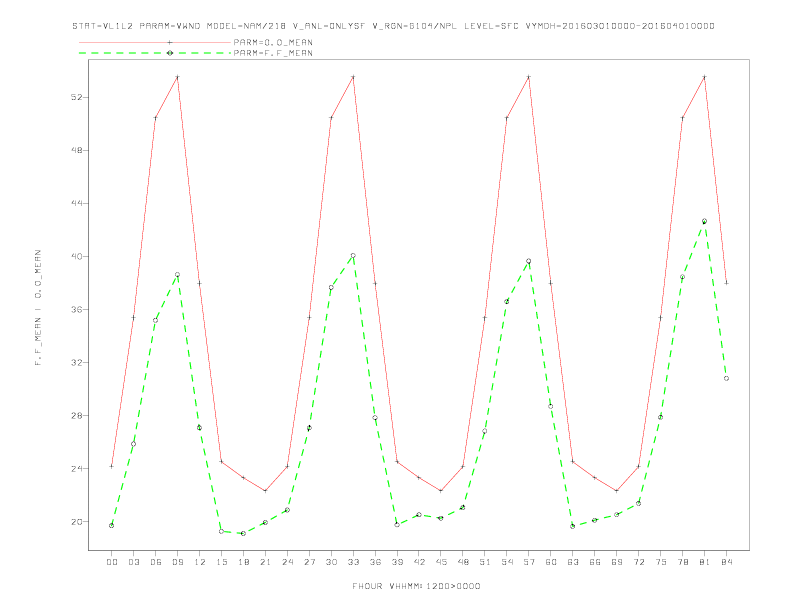This screenshot has height=612, width=792.
Task: Click the green lowest marker at hour 18
Action: [243, 533]
